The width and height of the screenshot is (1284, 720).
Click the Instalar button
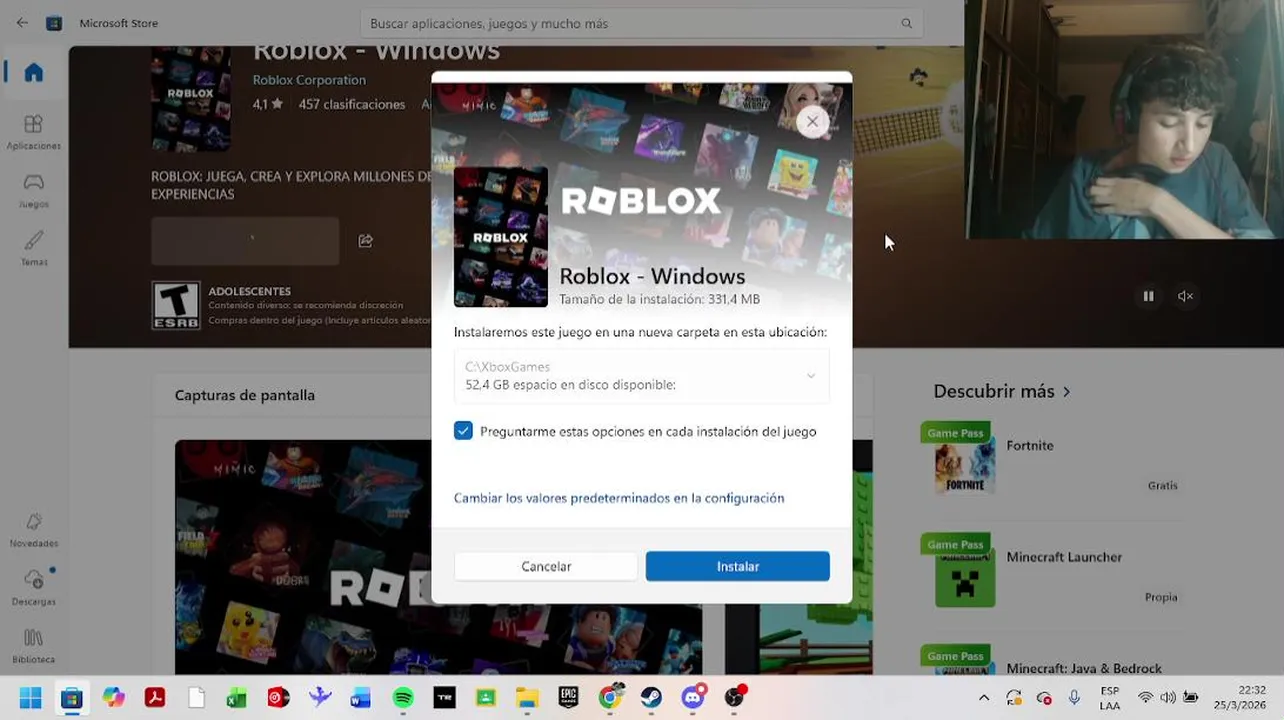[737, 566]
